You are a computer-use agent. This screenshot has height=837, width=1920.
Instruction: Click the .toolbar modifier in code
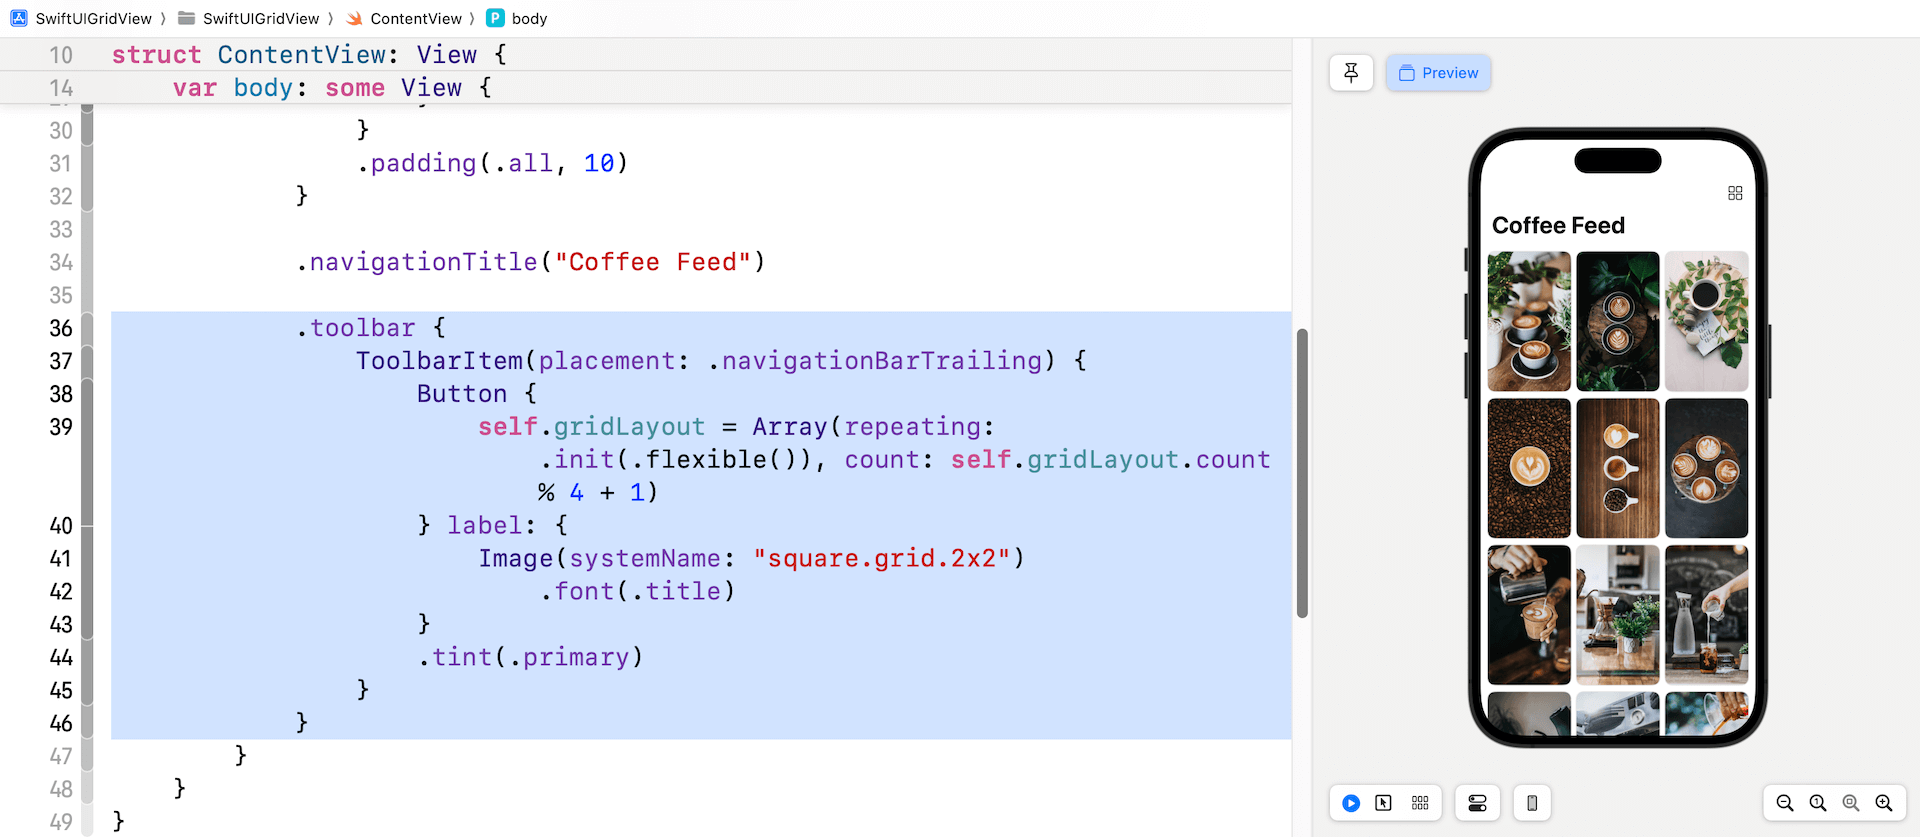point(356,328)
